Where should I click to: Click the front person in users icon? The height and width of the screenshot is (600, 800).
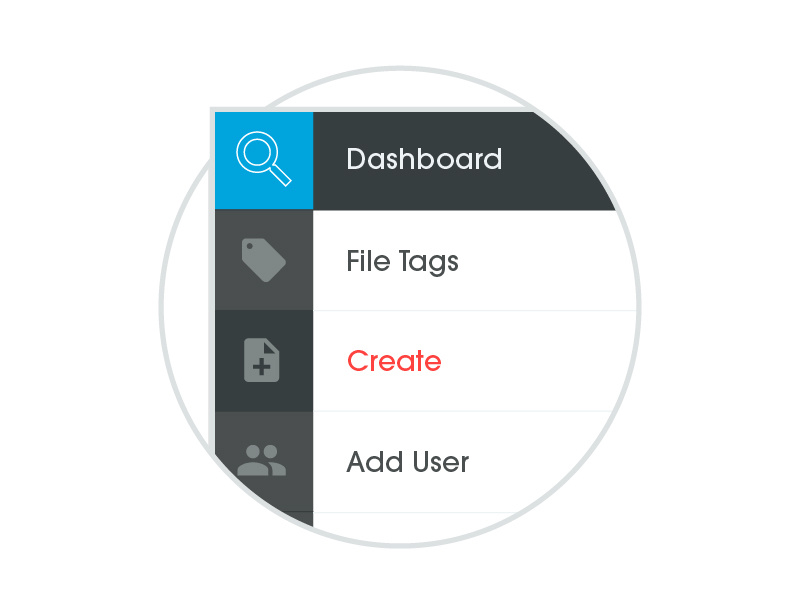[254, 461]
